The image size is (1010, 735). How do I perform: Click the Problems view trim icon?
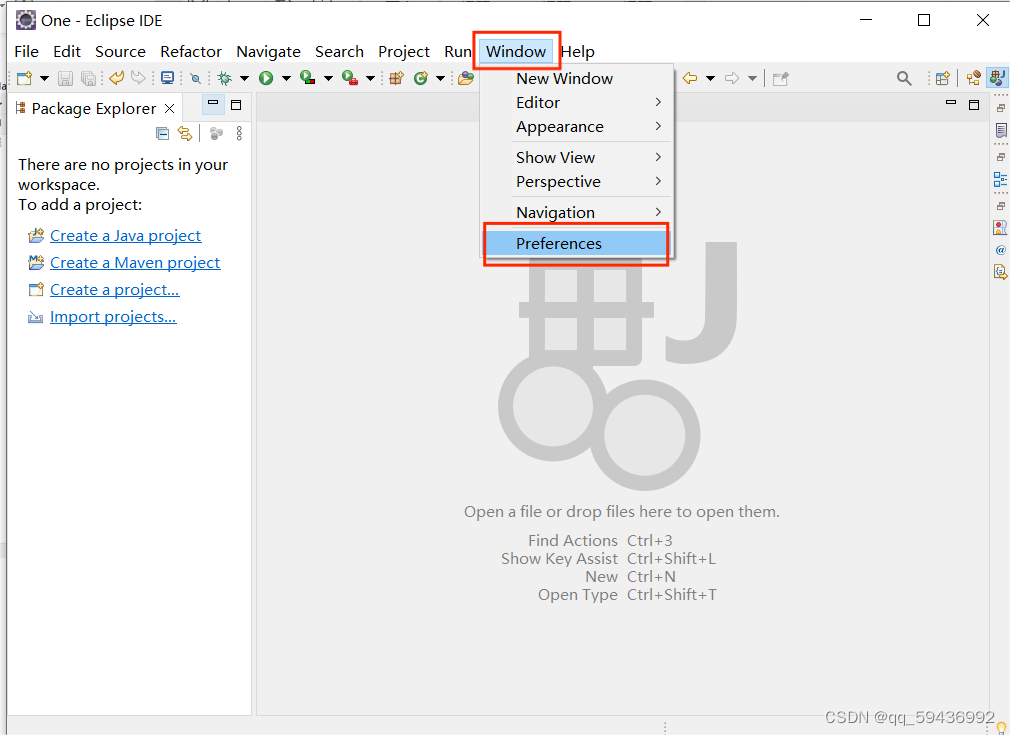(1000, 227)
